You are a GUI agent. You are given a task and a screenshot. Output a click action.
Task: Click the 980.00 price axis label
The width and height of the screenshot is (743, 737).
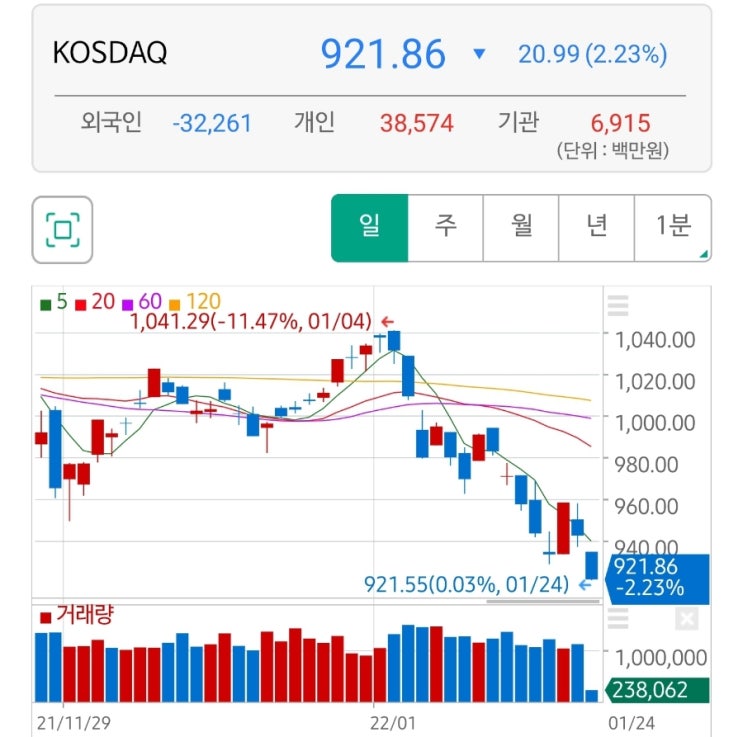[x=646, y=464]
